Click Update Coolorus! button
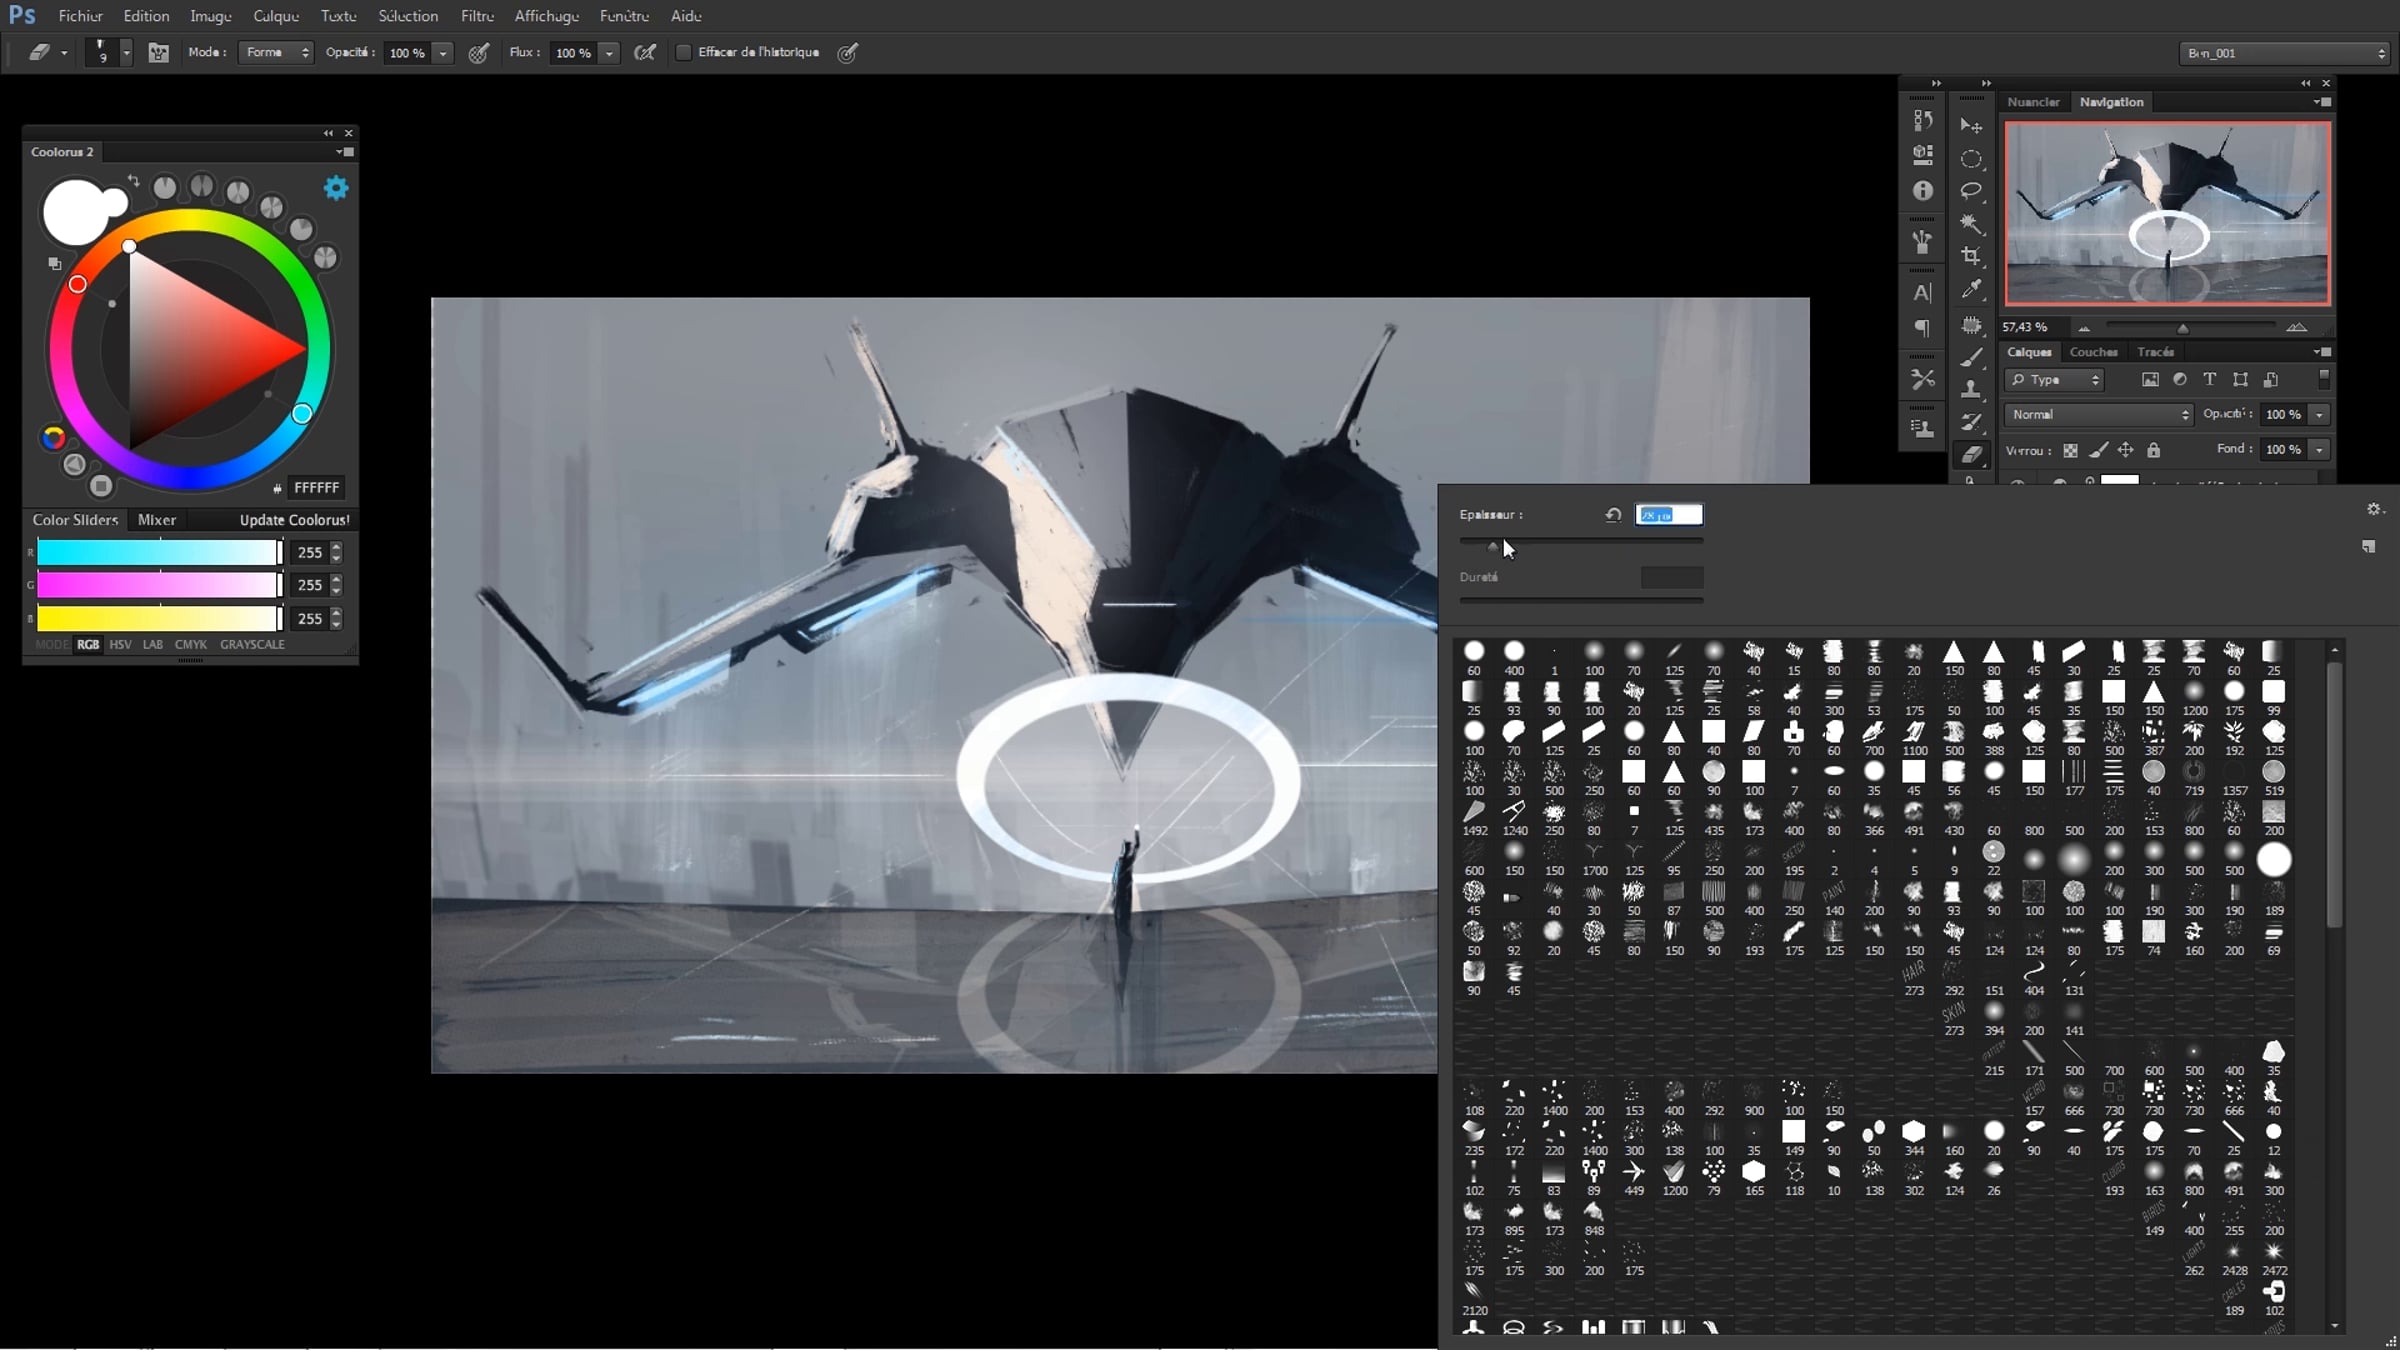Screen dimensions: 2400x1350 pyautogui.click(x=294, y=520)
